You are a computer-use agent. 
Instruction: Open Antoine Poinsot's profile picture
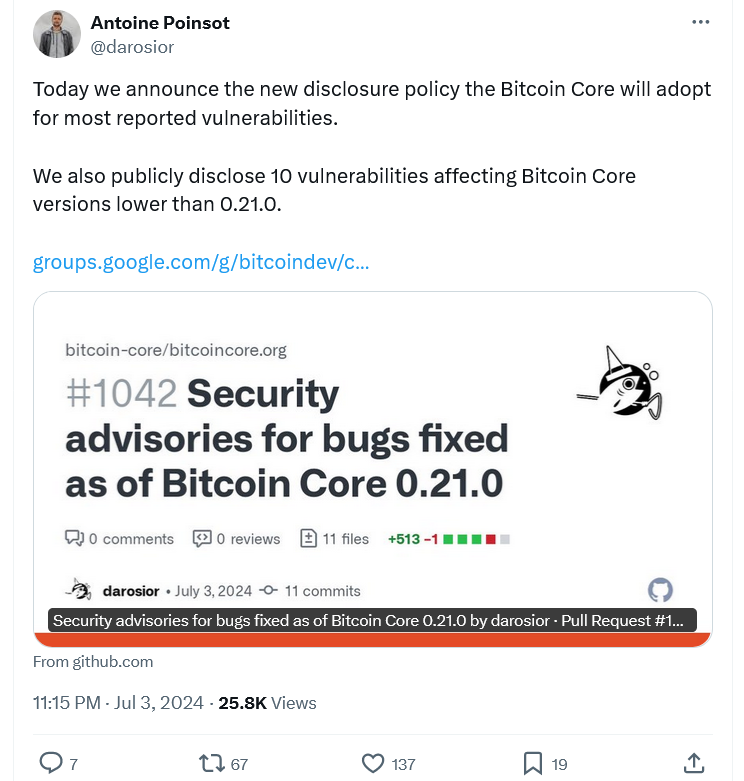57,34
